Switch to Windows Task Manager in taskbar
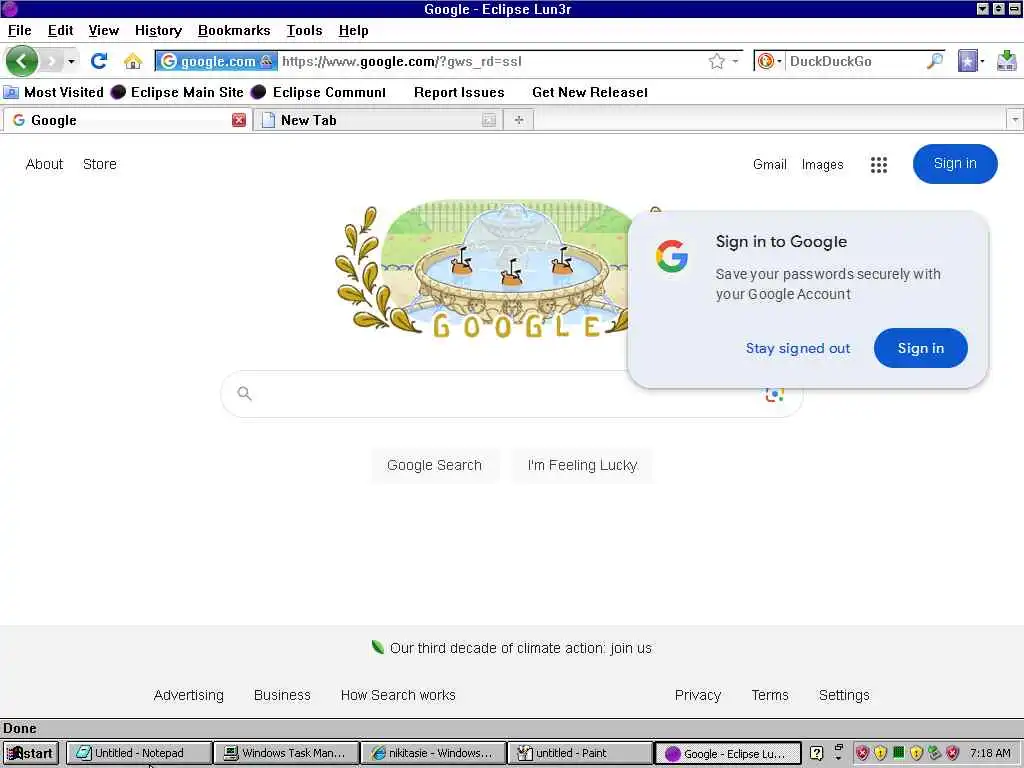This screenshot has height=768, width=1024. coord(287,753)
